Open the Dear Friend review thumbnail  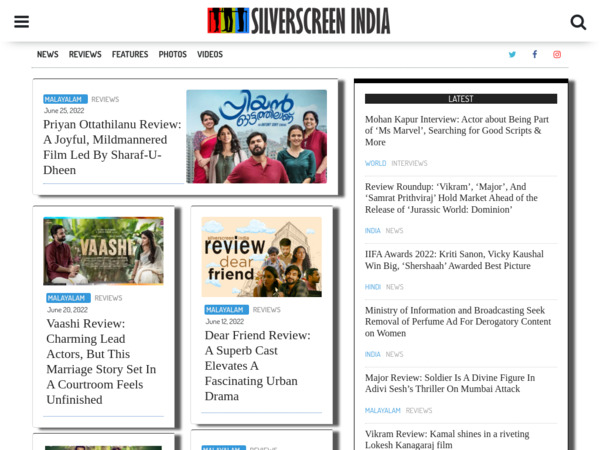coord(261,257)
